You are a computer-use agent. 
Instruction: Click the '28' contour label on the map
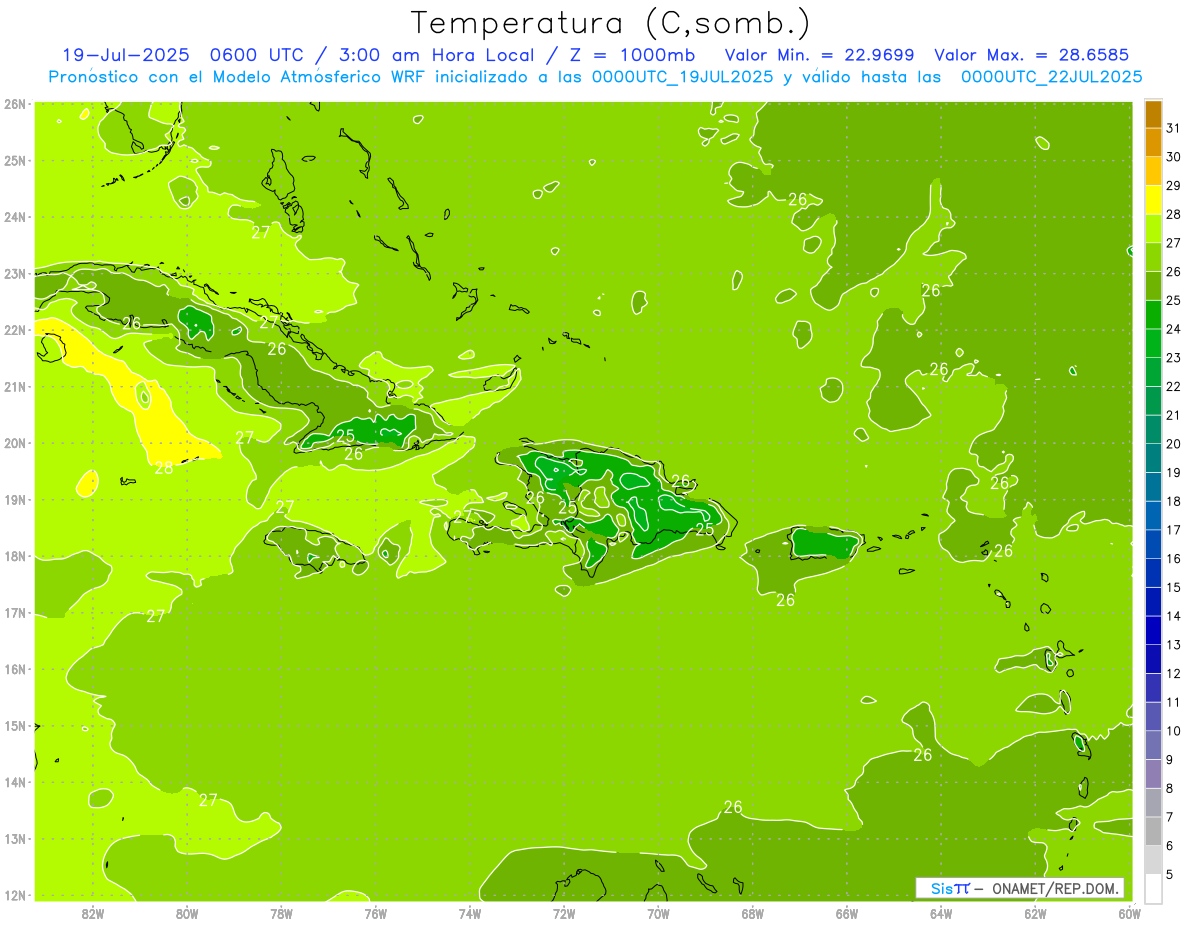163,467
